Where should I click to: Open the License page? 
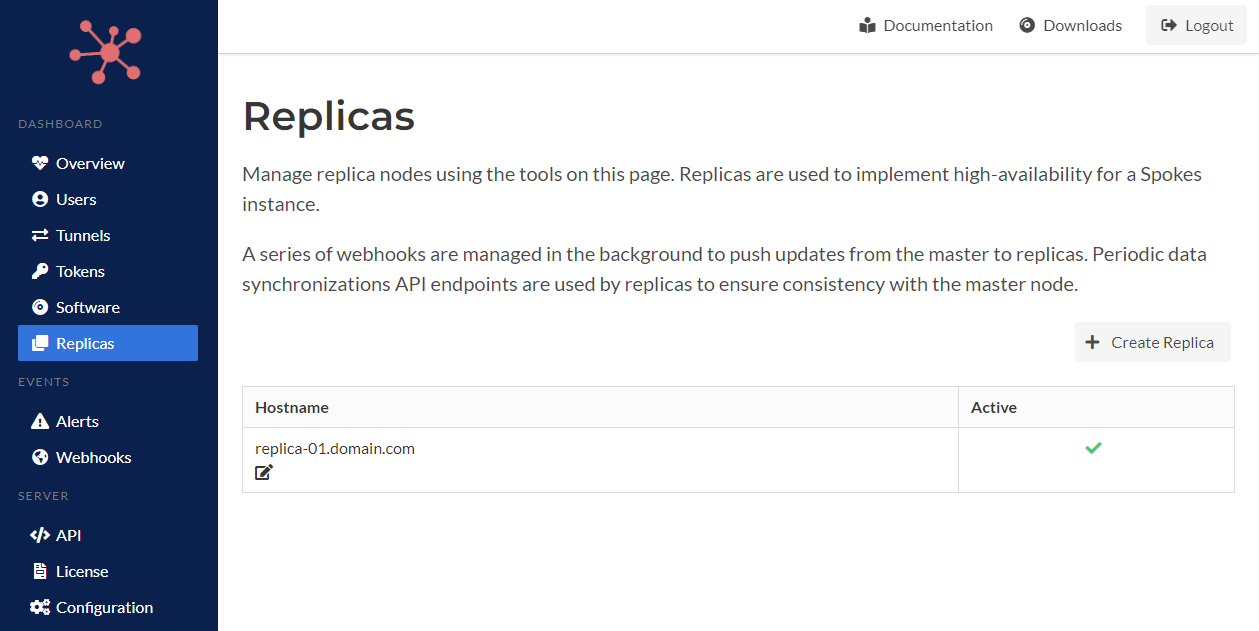(x=81, y=571)
